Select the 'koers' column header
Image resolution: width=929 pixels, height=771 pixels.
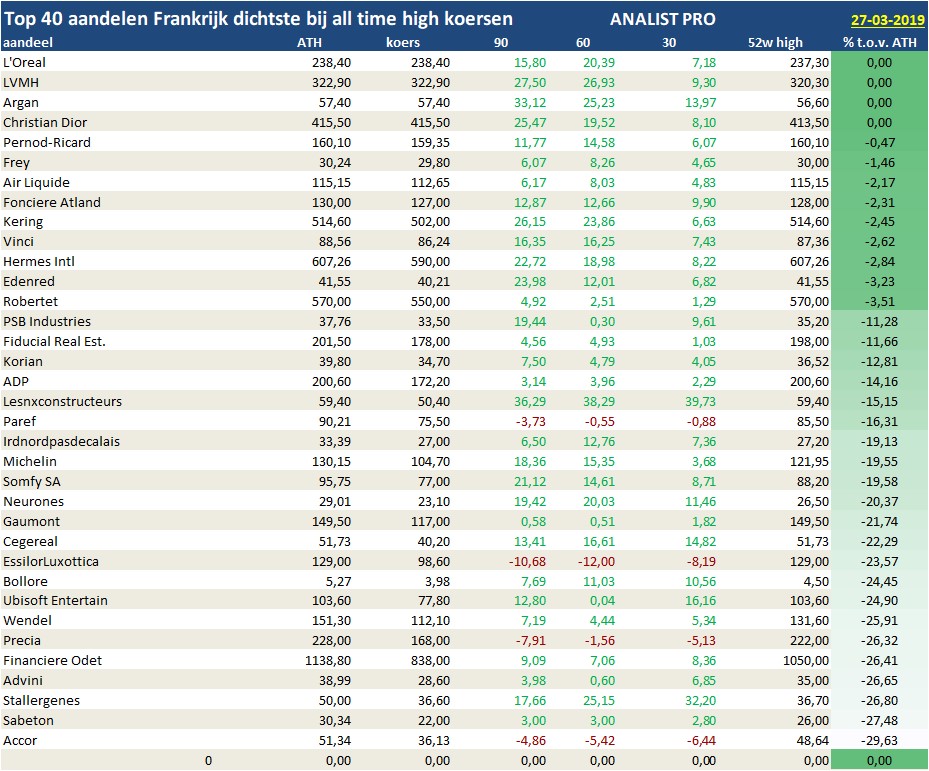coord(403,42)
